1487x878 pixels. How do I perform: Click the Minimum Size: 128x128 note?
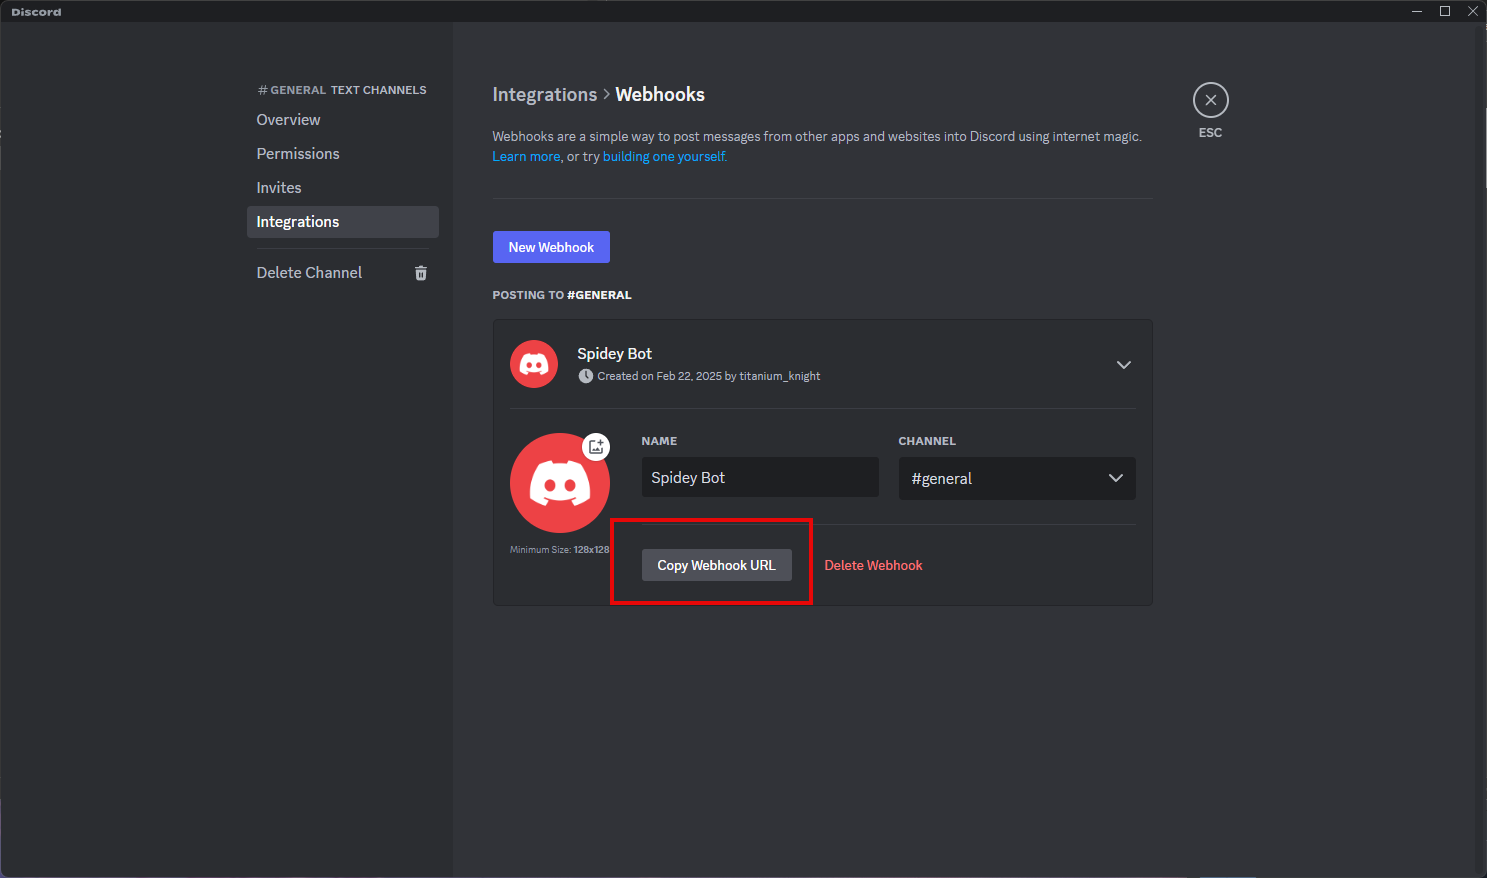(x=559, y=550)
